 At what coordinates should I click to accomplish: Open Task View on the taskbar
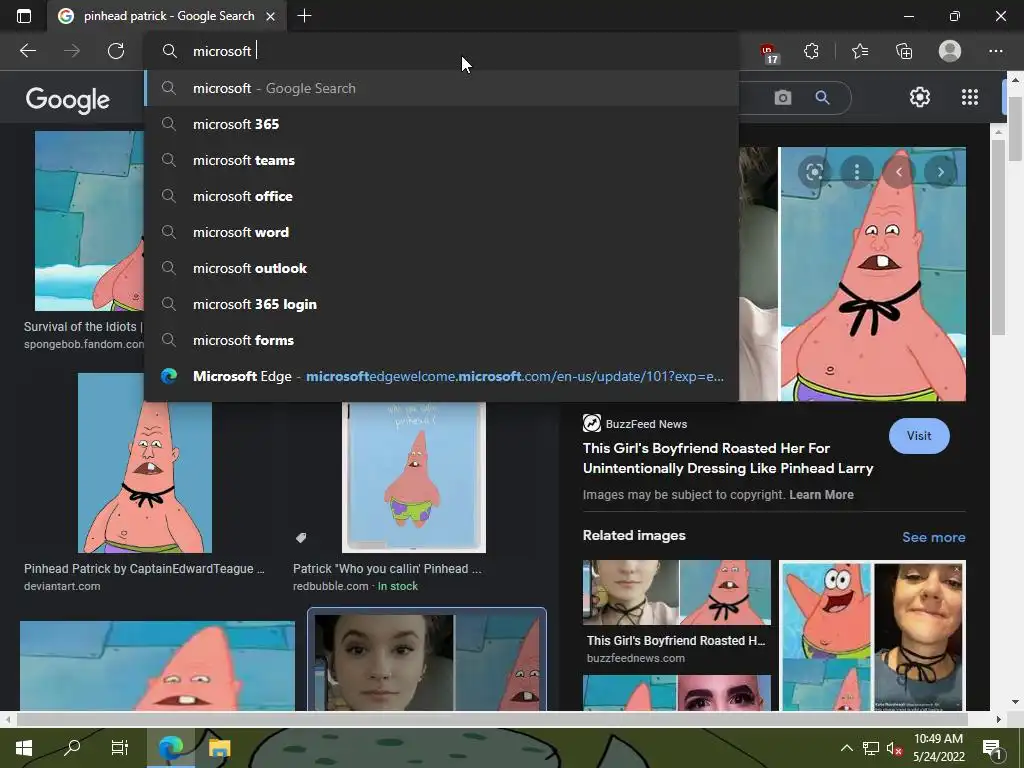click(120, 748)
